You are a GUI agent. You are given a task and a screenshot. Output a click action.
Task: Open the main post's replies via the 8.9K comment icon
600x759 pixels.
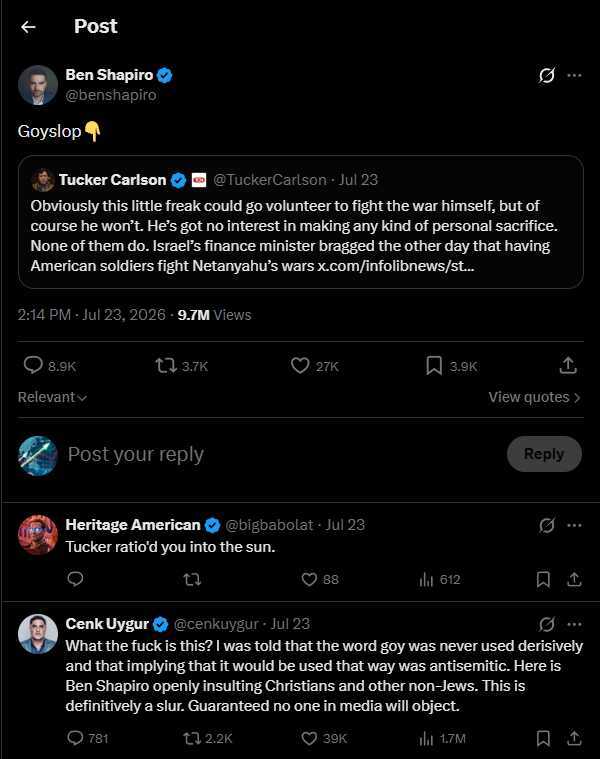click(33, 365)
